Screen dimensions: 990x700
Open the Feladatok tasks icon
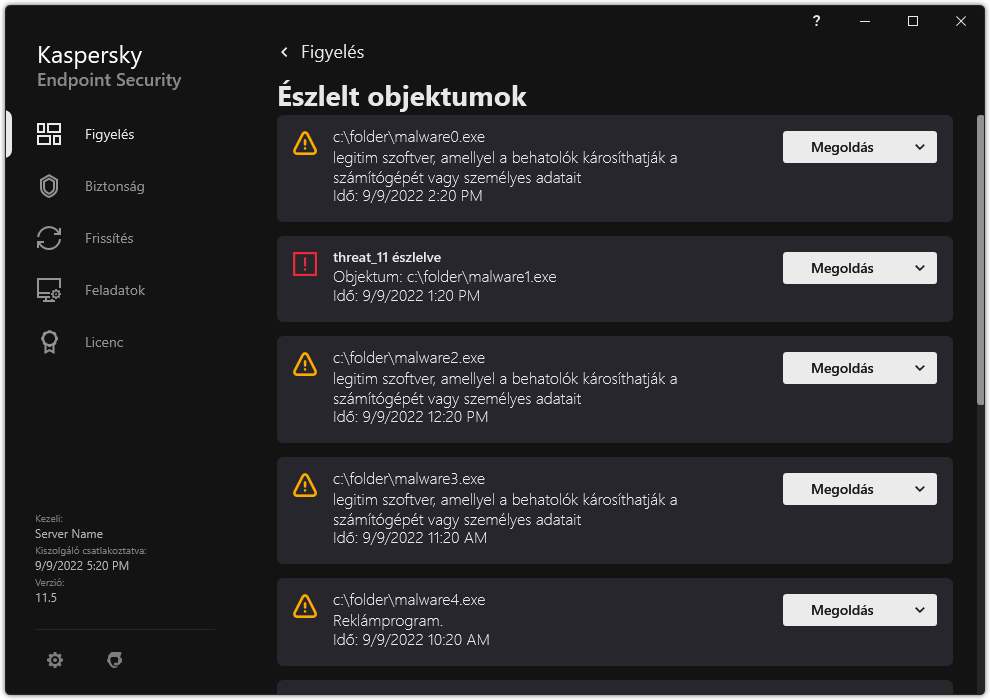coord(49,289)
